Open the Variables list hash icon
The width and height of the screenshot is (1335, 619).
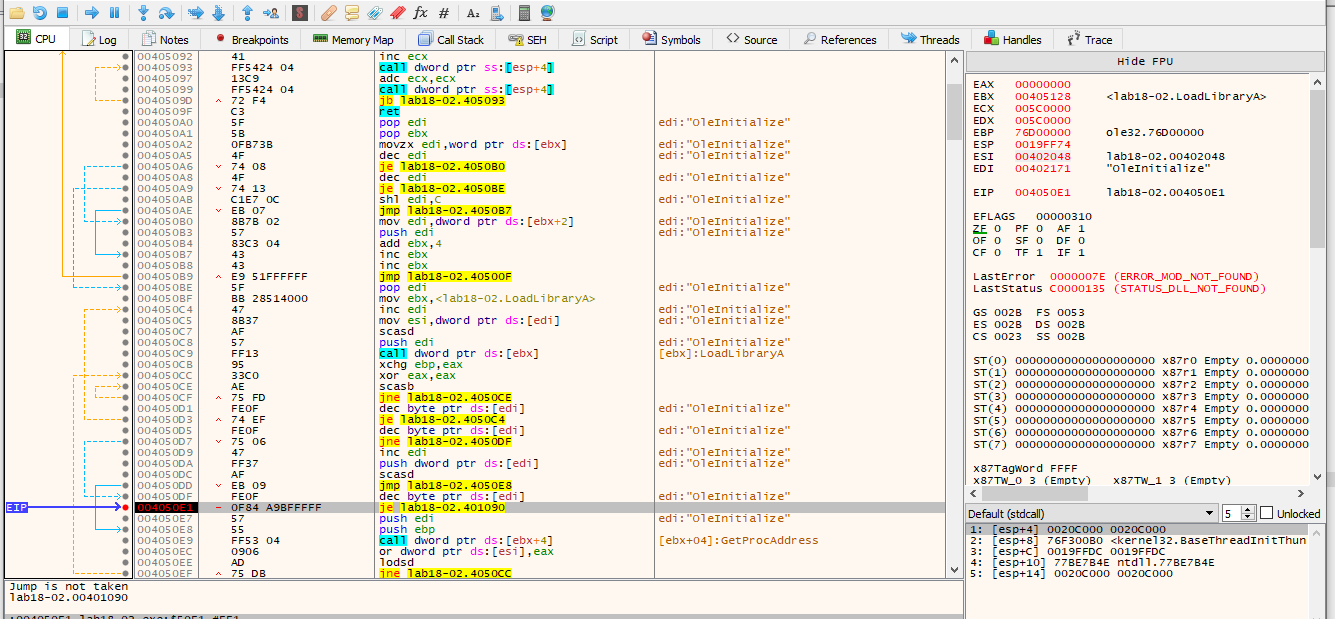tap(443, 13)
